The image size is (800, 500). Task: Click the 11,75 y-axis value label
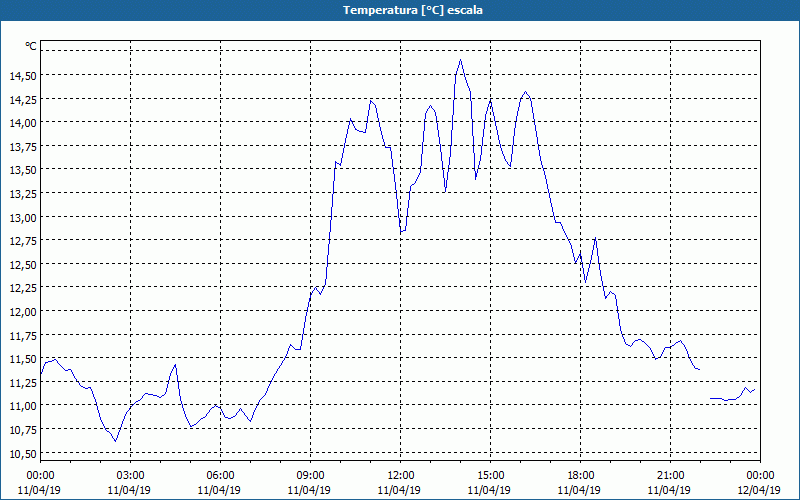22,335
